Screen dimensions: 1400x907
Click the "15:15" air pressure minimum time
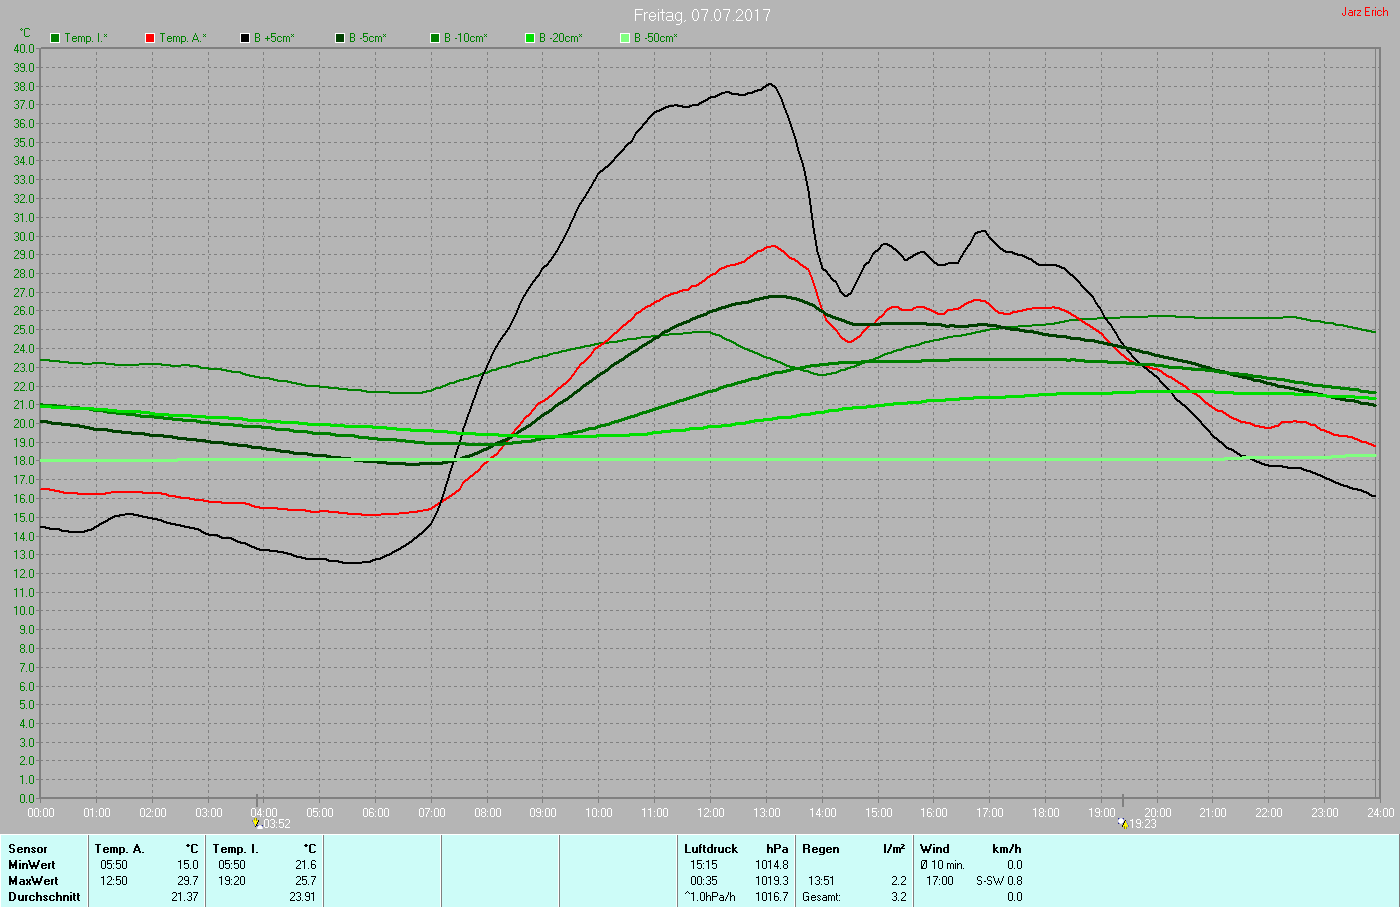704,865
